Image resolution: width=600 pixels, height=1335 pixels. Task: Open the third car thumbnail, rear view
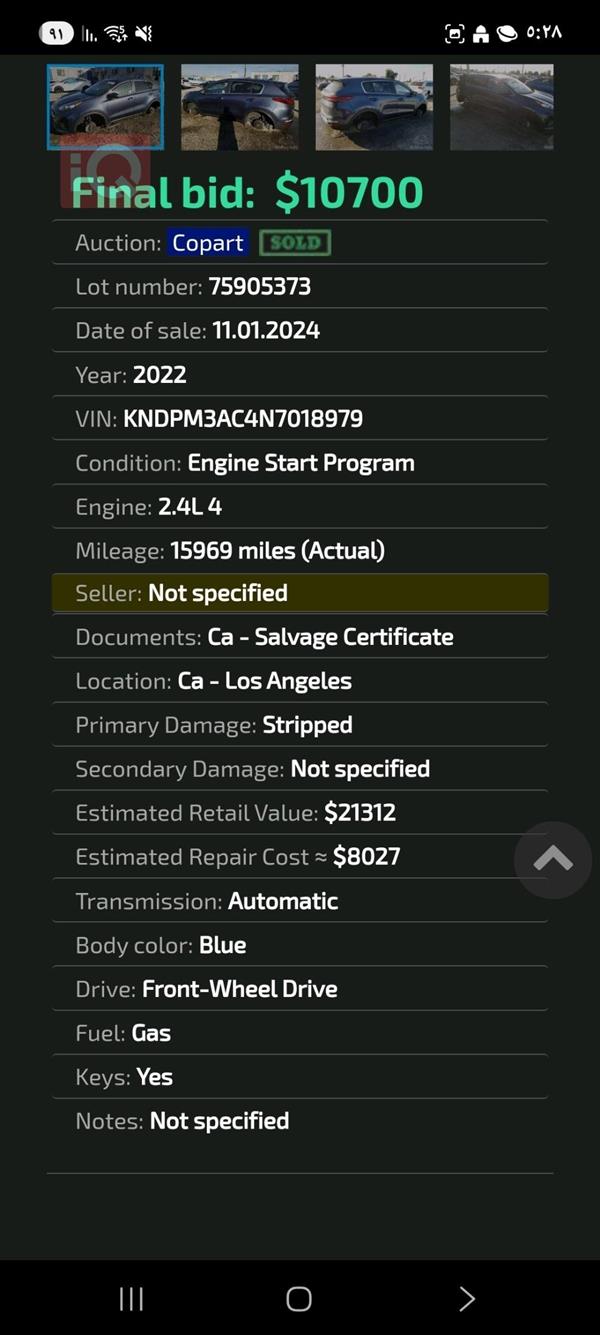tap(374, 106)
